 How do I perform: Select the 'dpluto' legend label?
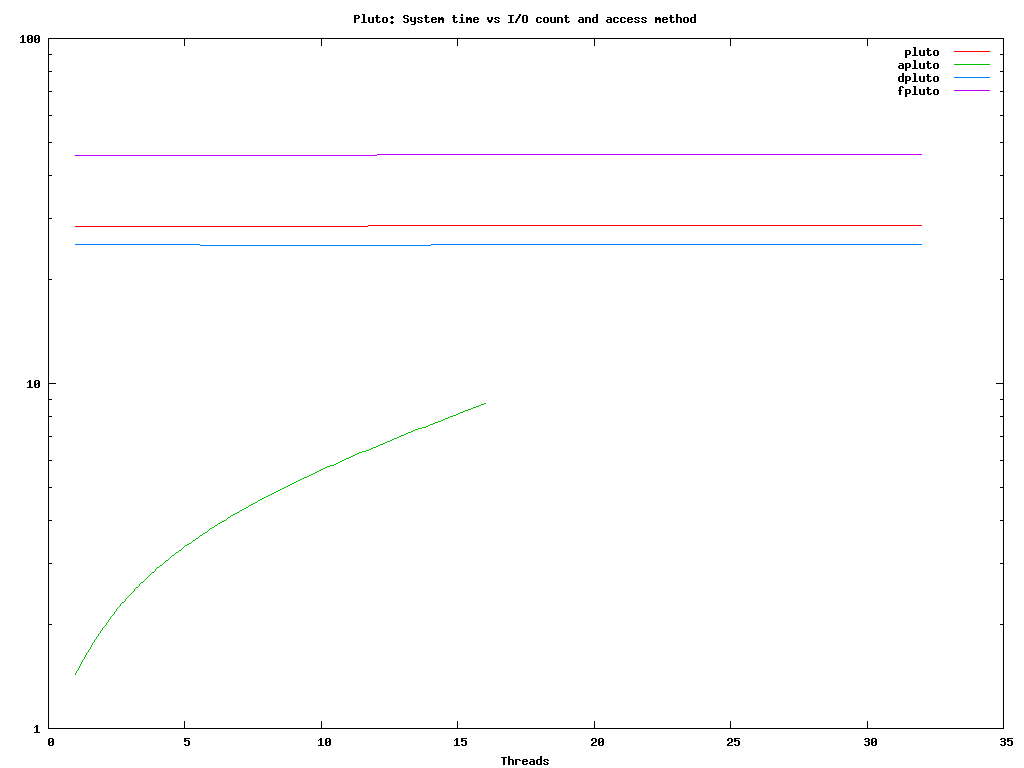pyautogui.click(x=918, y=78)
